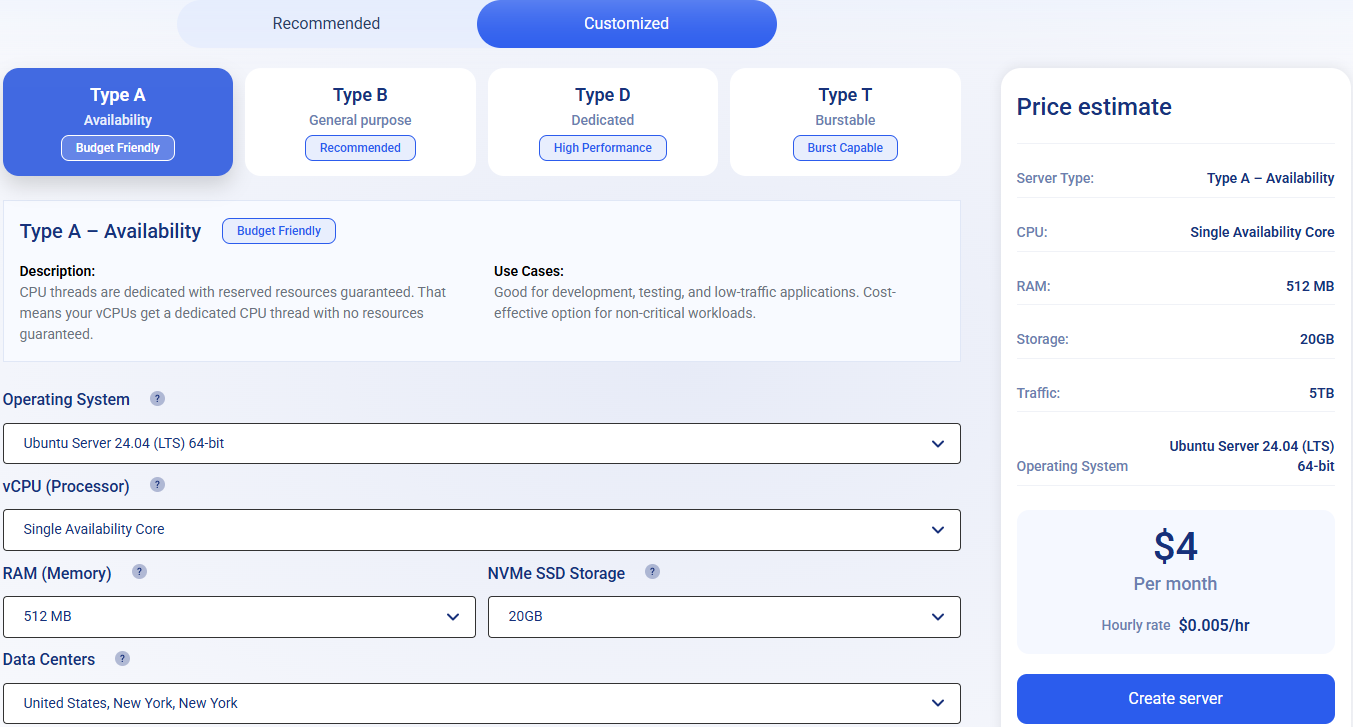Click the 'Description:' label

[x=58, y=271]
